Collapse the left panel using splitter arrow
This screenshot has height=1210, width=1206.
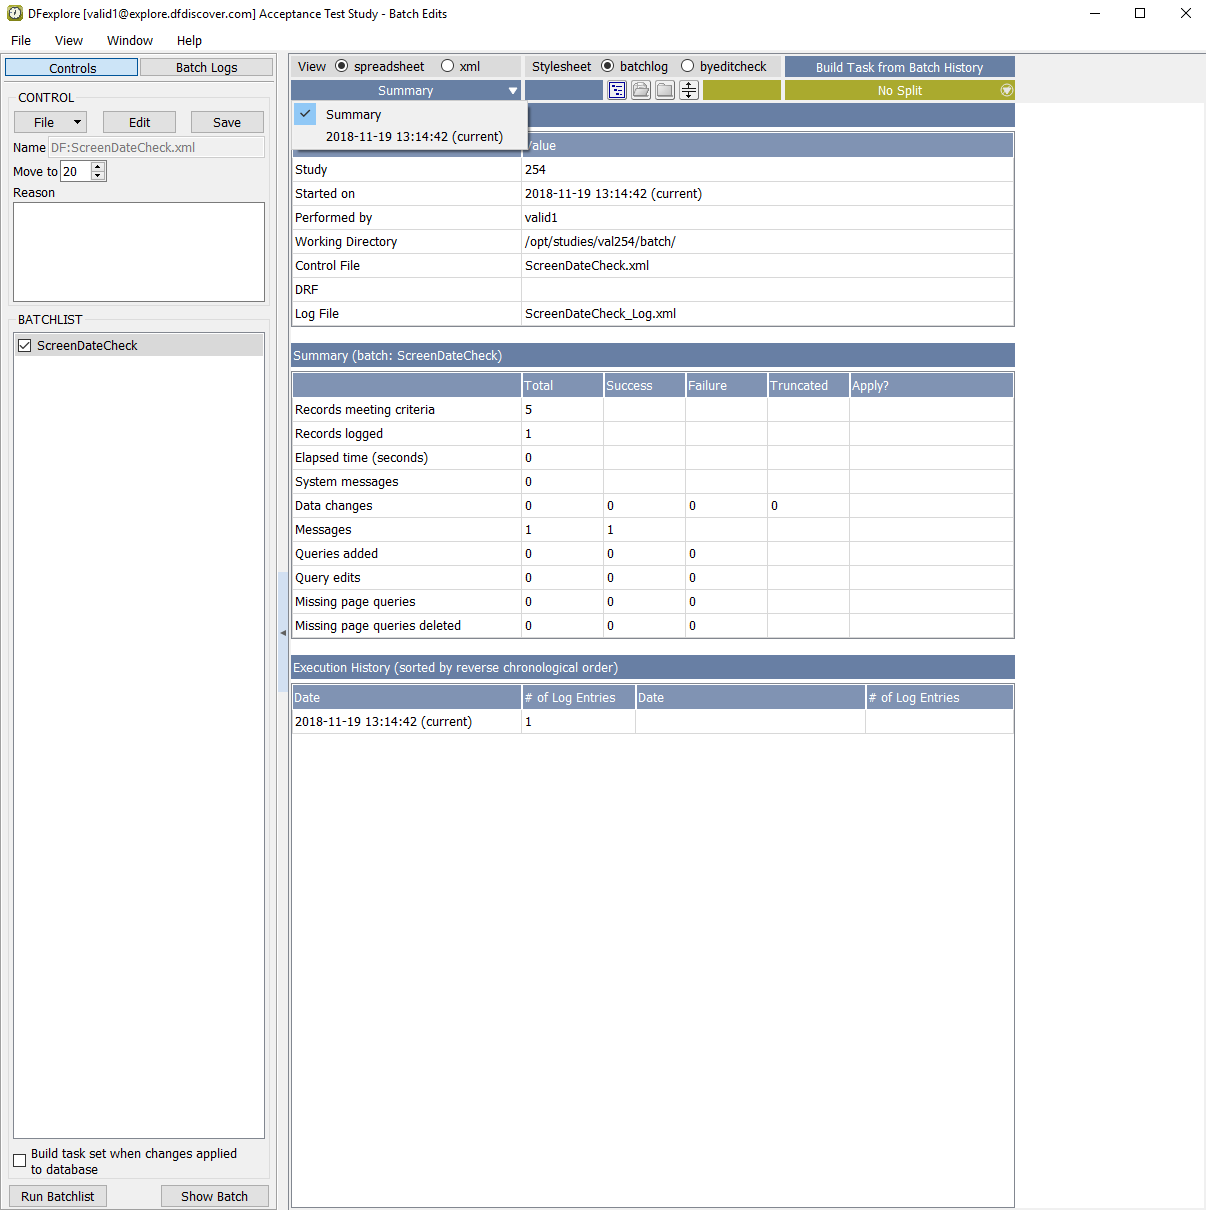pos(283,633)
